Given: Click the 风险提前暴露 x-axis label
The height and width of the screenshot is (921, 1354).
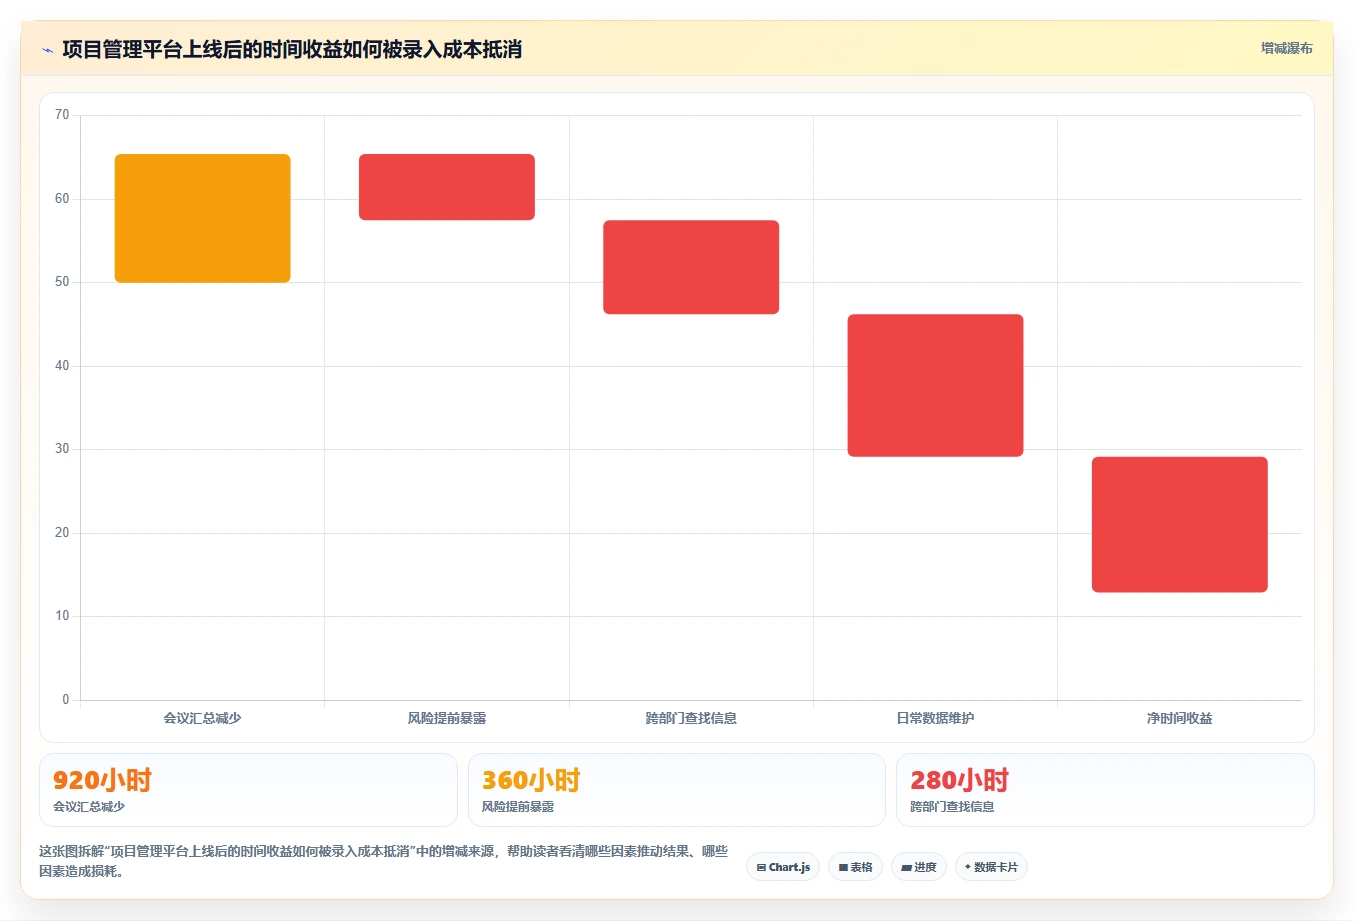Looking at the screenshot, I should point(447,718).
